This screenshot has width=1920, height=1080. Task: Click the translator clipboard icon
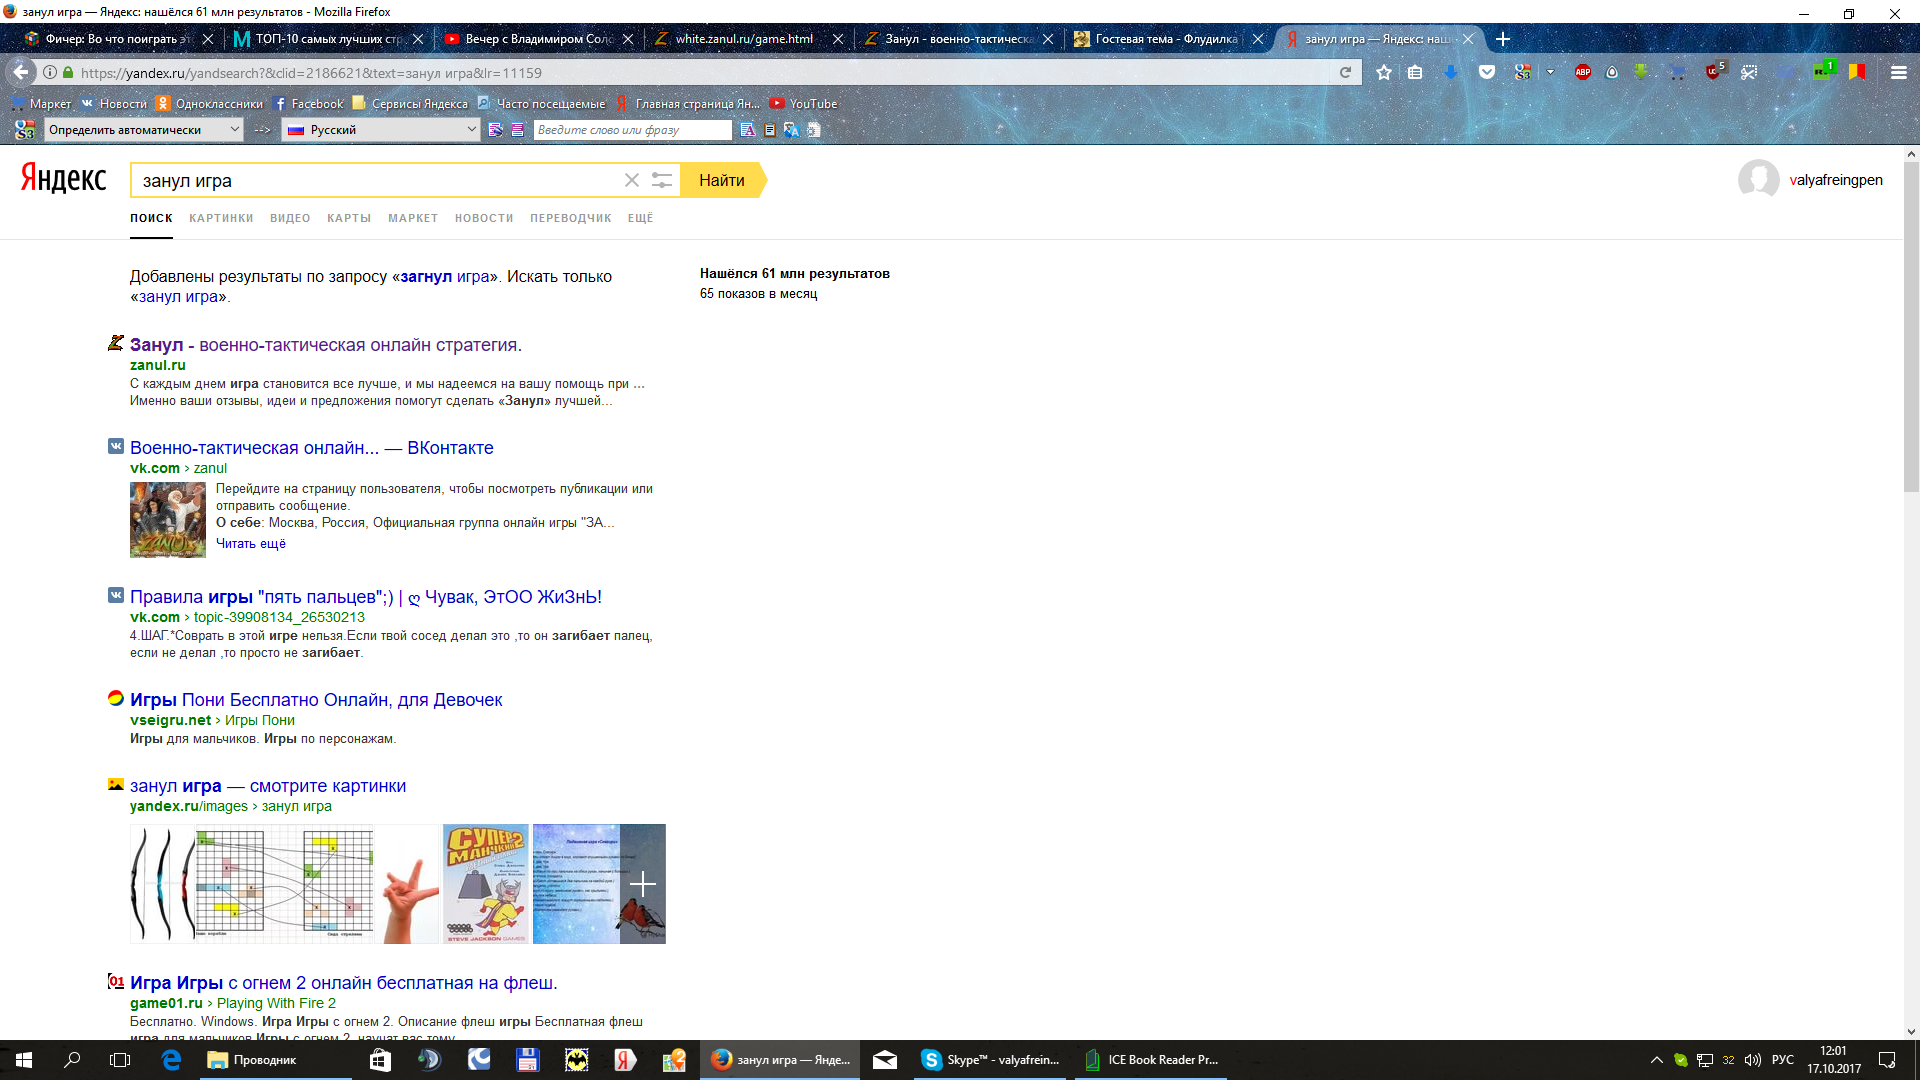click(769, 130)
